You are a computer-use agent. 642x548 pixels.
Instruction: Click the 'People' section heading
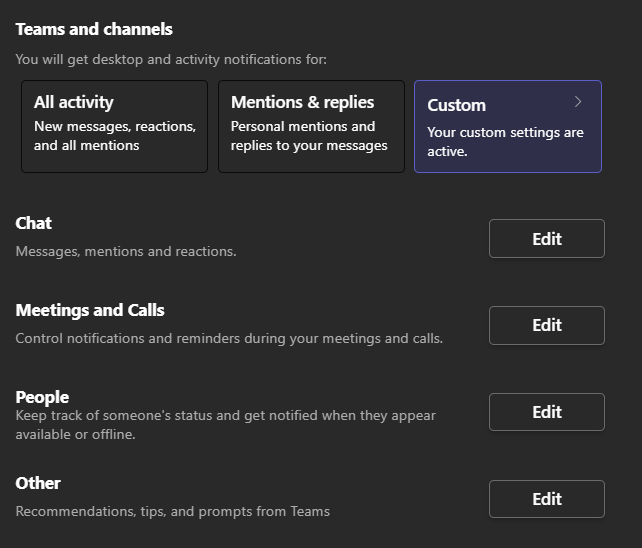click(42, 397)
